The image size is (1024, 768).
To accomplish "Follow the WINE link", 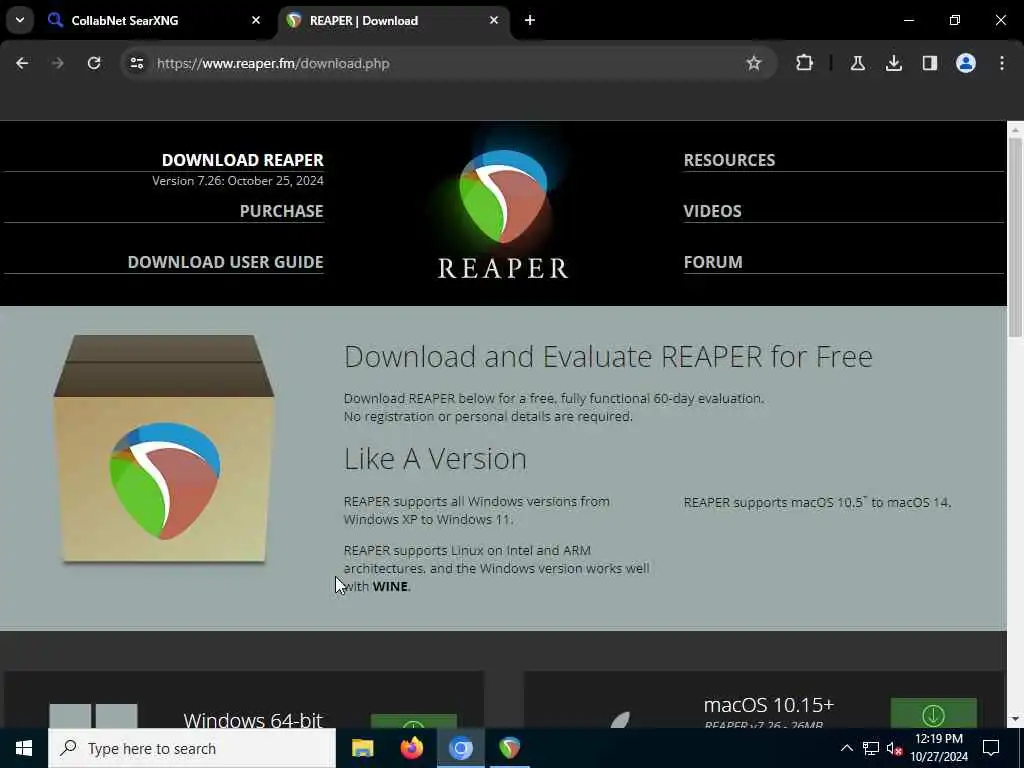I will [390, 586].
